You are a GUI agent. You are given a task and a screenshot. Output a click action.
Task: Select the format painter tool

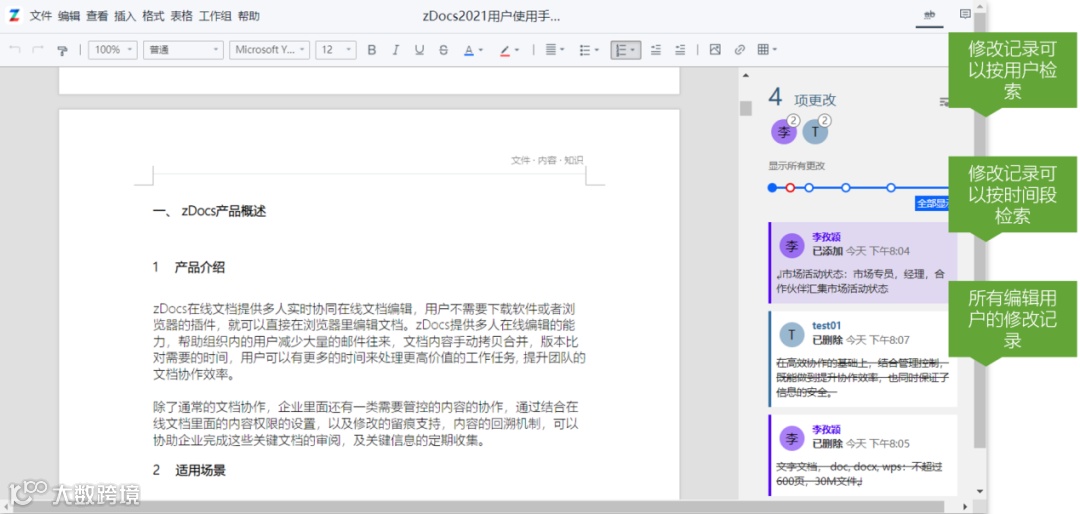(62, 50)
